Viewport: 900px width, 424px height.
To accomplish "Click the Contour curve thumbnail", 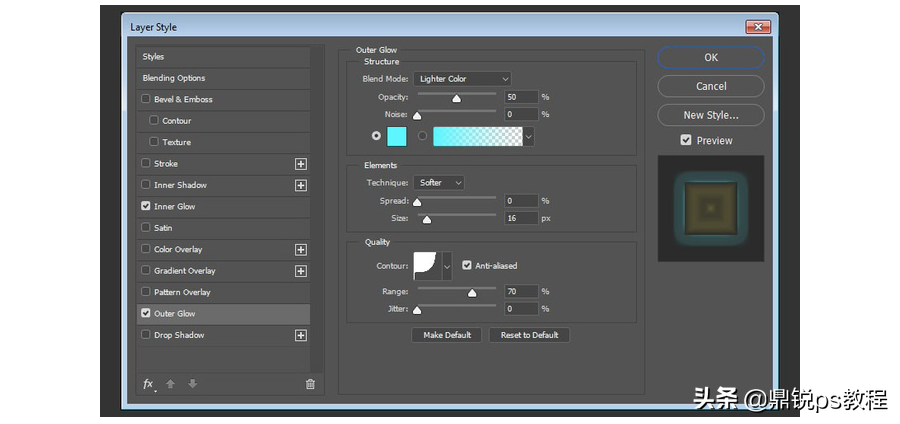I will tap(428, 266).
